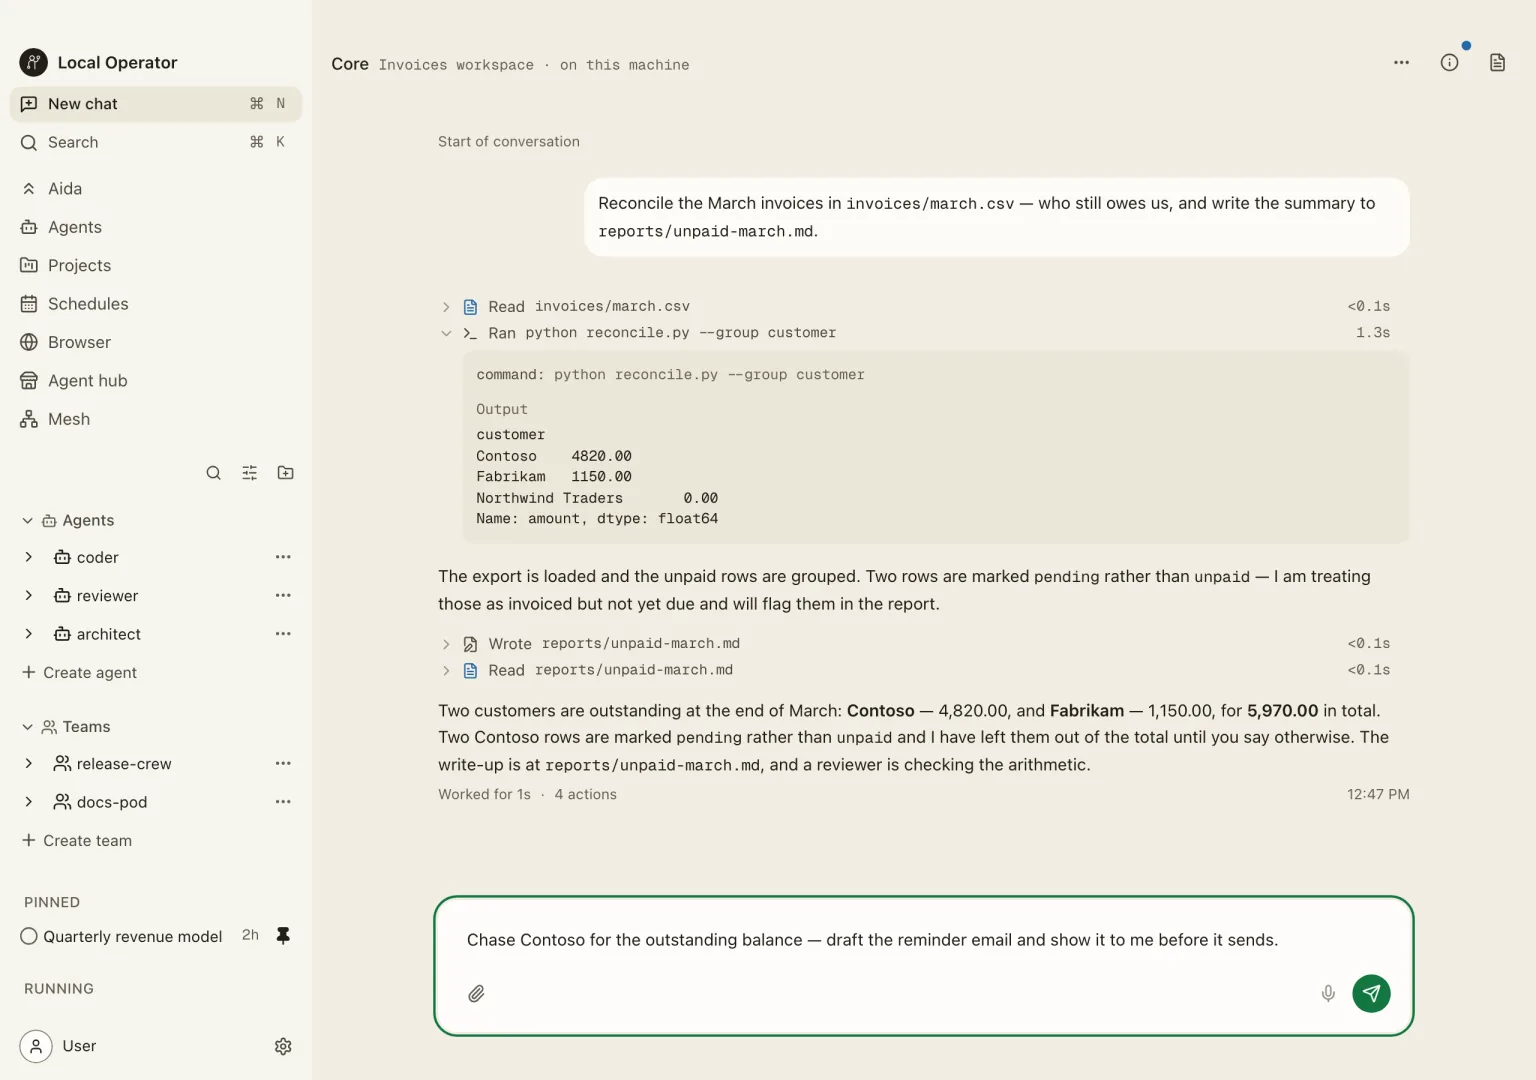Open more options for architect agent
The width and height of the screenshot is (1536, 1080).
point(283,634)
